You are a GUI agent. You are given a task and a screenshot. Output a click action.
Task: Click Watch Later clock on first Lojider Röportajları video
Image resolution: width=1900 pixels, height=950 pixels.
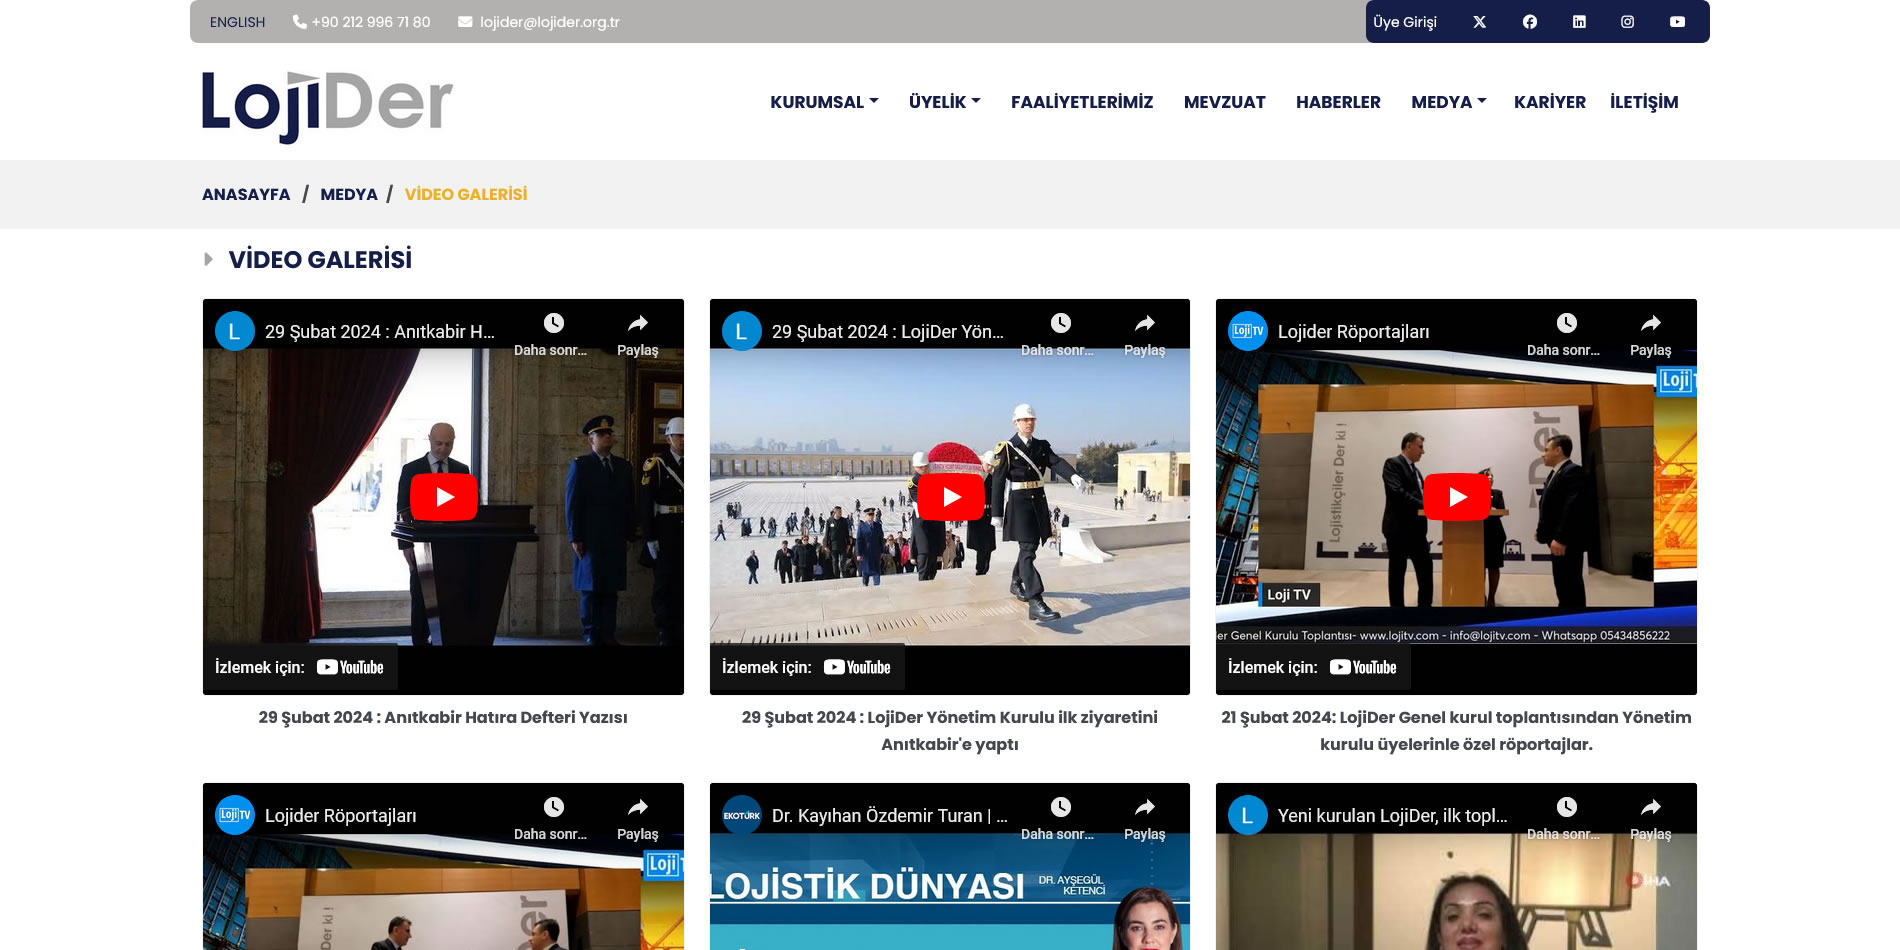click(x=1566, y=323)
